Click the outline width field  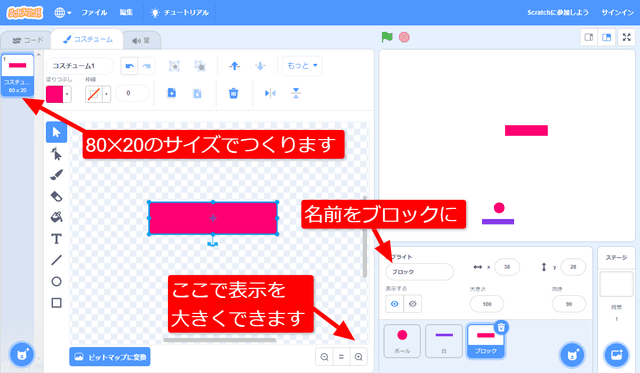132,93
